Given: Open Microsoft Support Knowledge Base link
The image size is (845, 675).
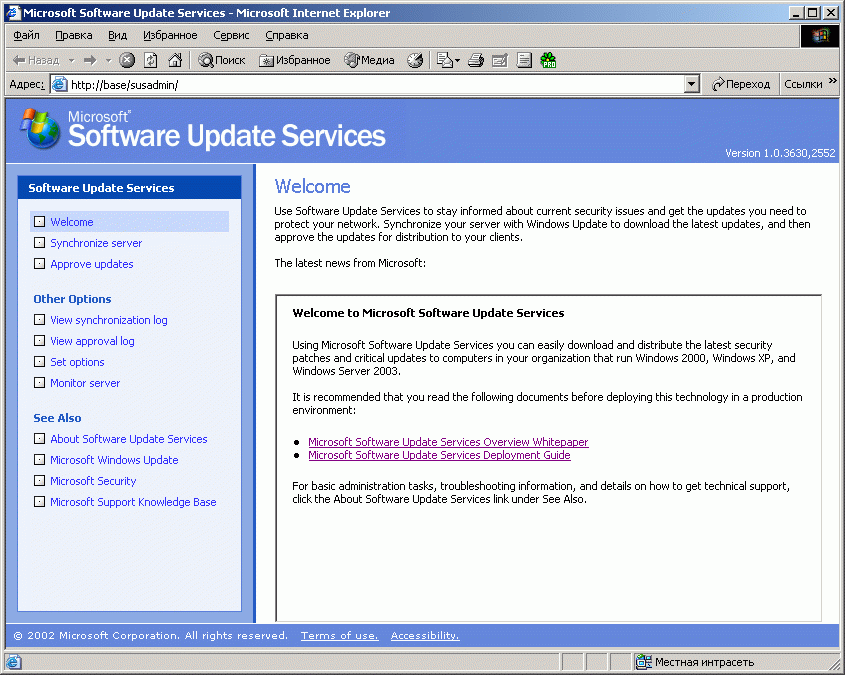Looking at the screenshot, I should coord(133,502).
